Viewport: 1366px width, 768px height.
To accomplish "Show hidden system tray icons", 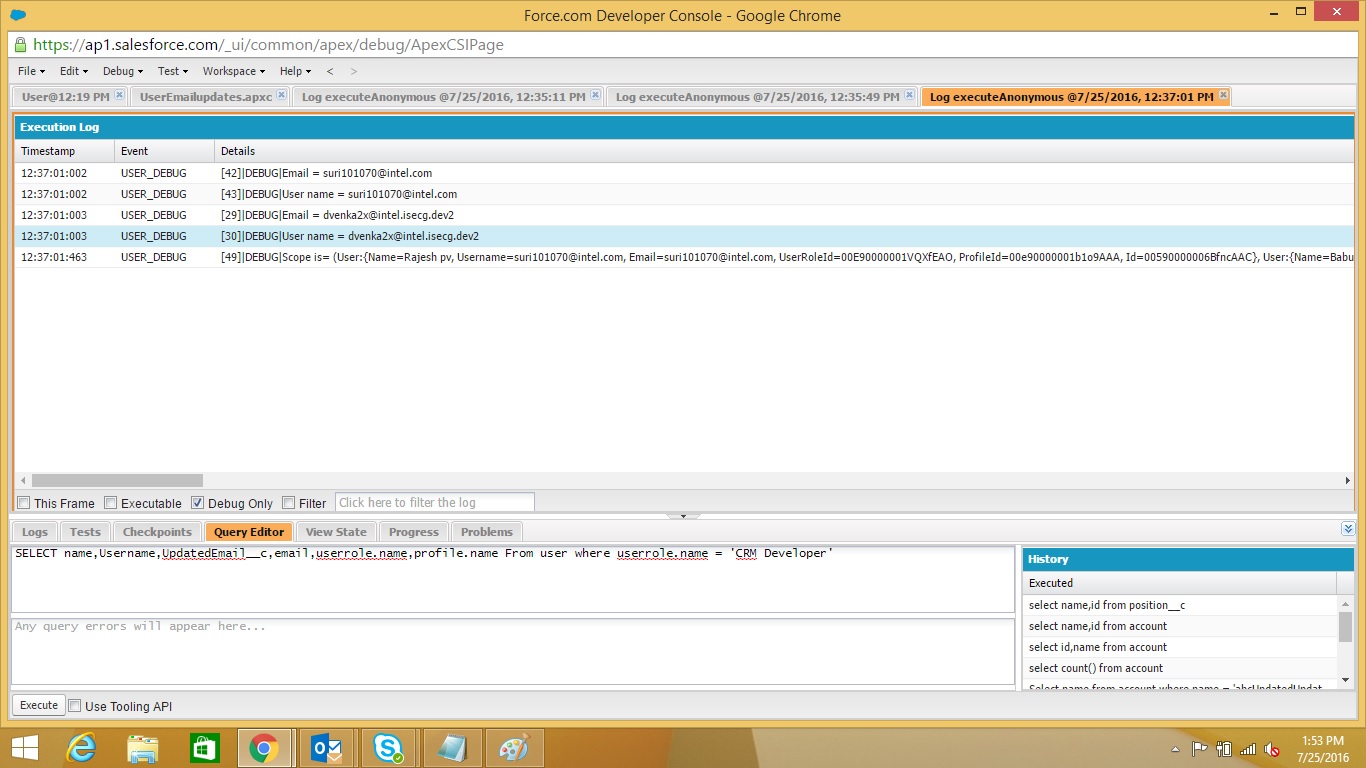I will (x=1176, y=749).
